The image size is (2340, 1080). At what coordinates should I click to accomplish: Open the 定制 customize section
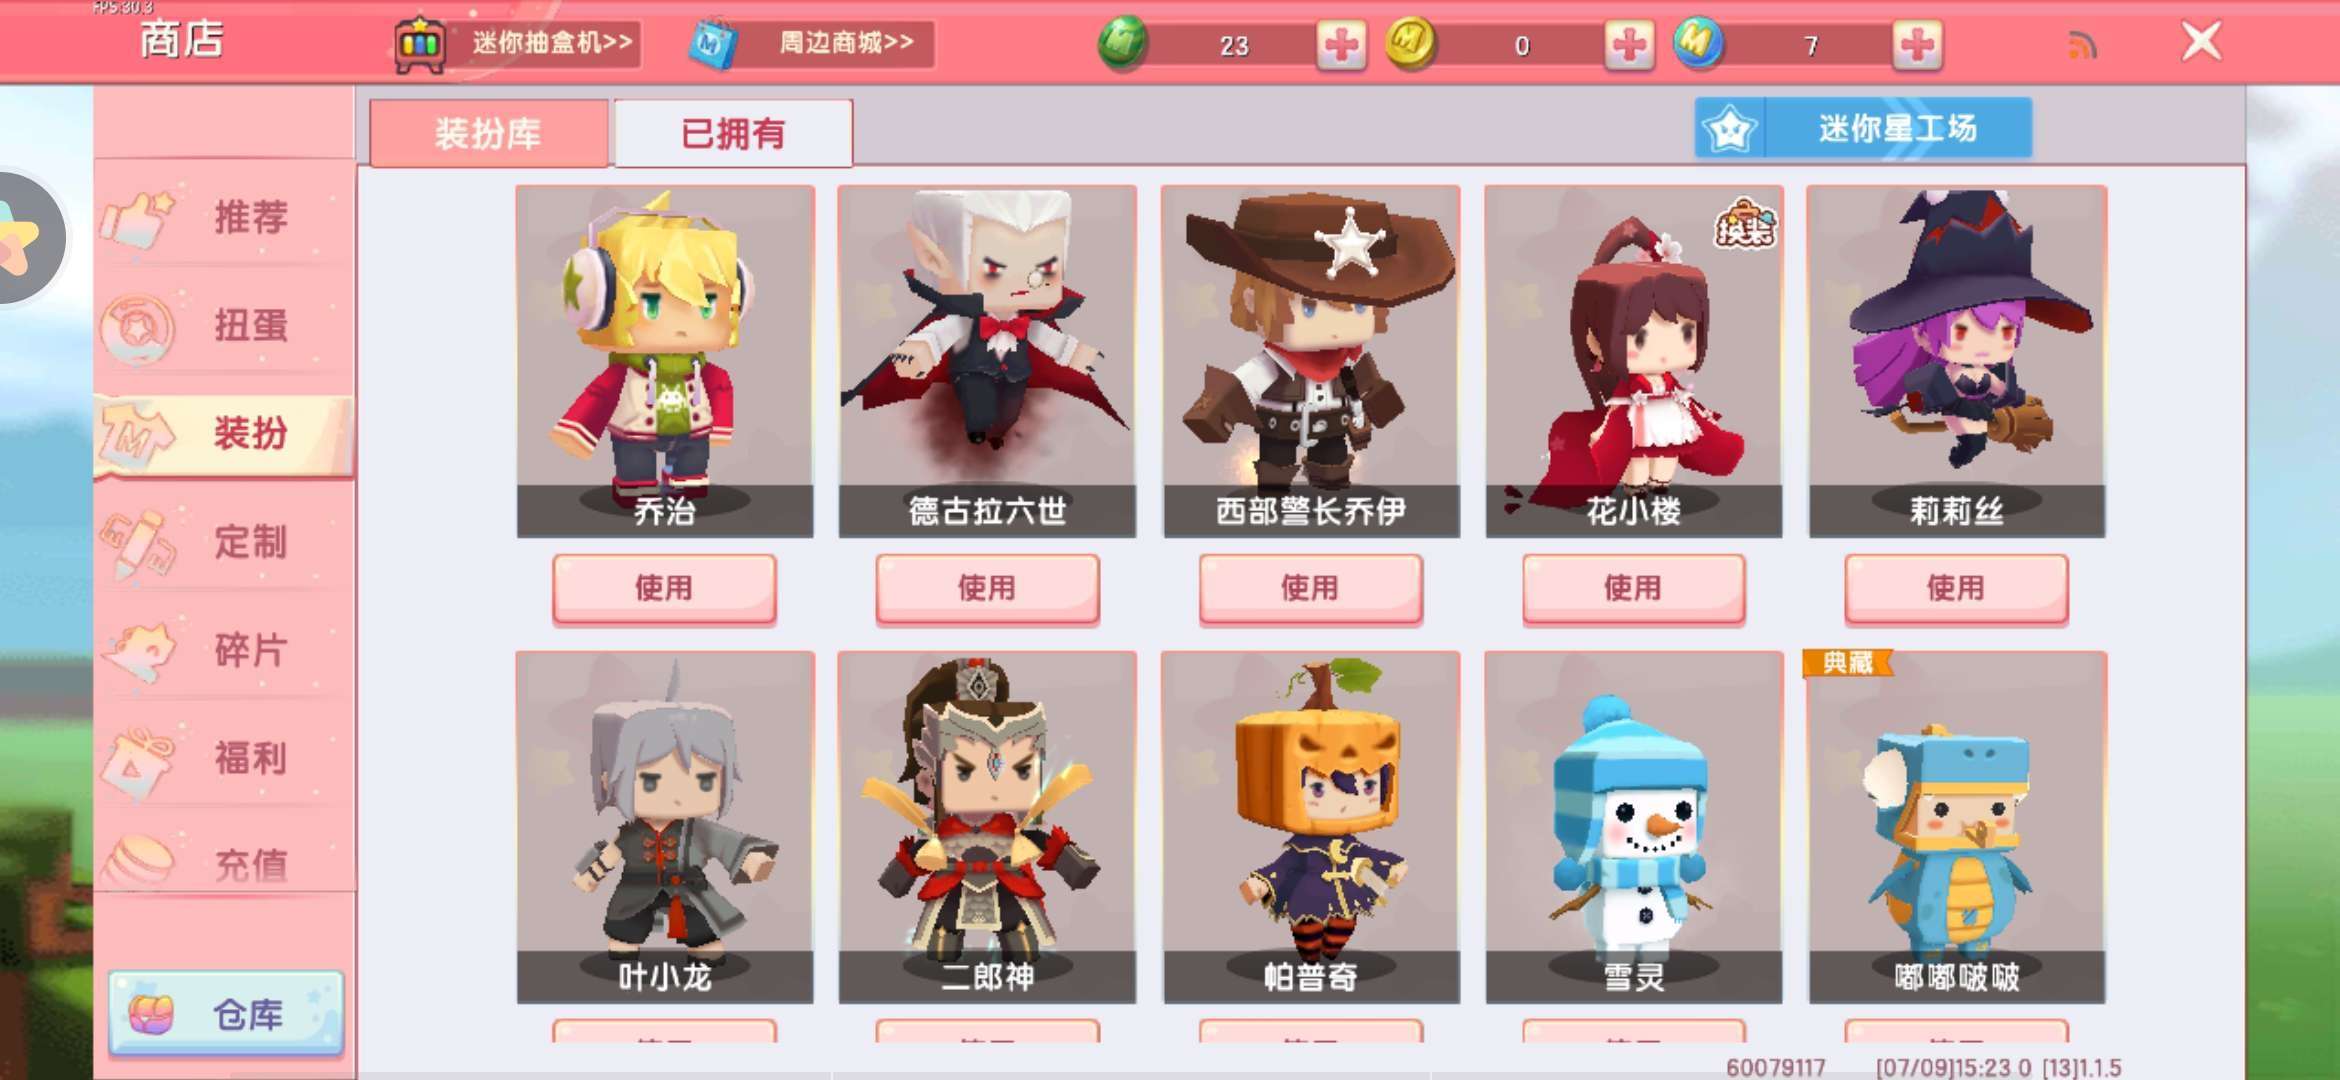[225, 542]
